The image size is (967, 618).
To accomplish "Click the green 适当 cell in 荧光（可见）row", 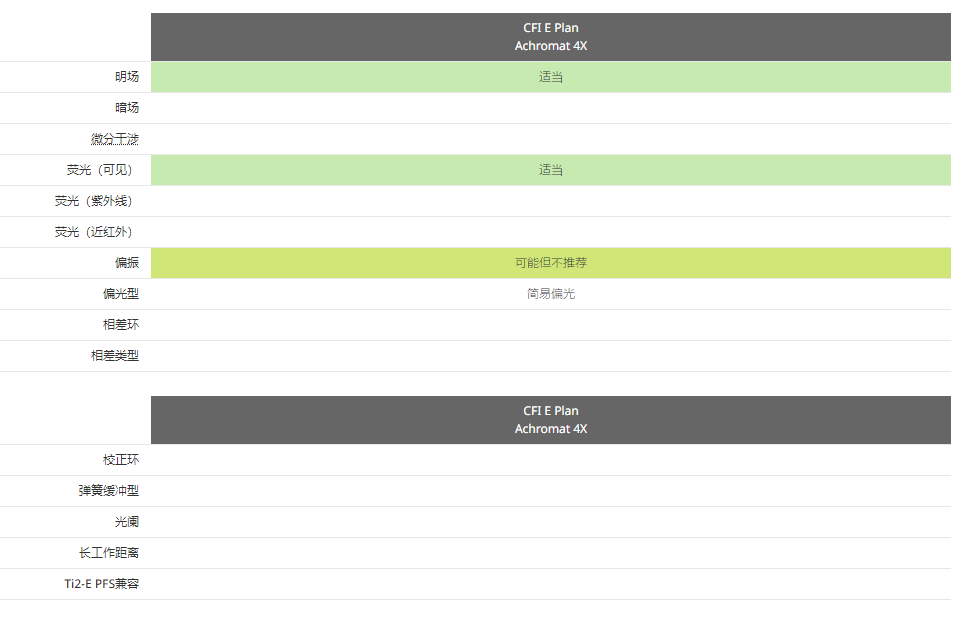I will click(x=550, y=170).
